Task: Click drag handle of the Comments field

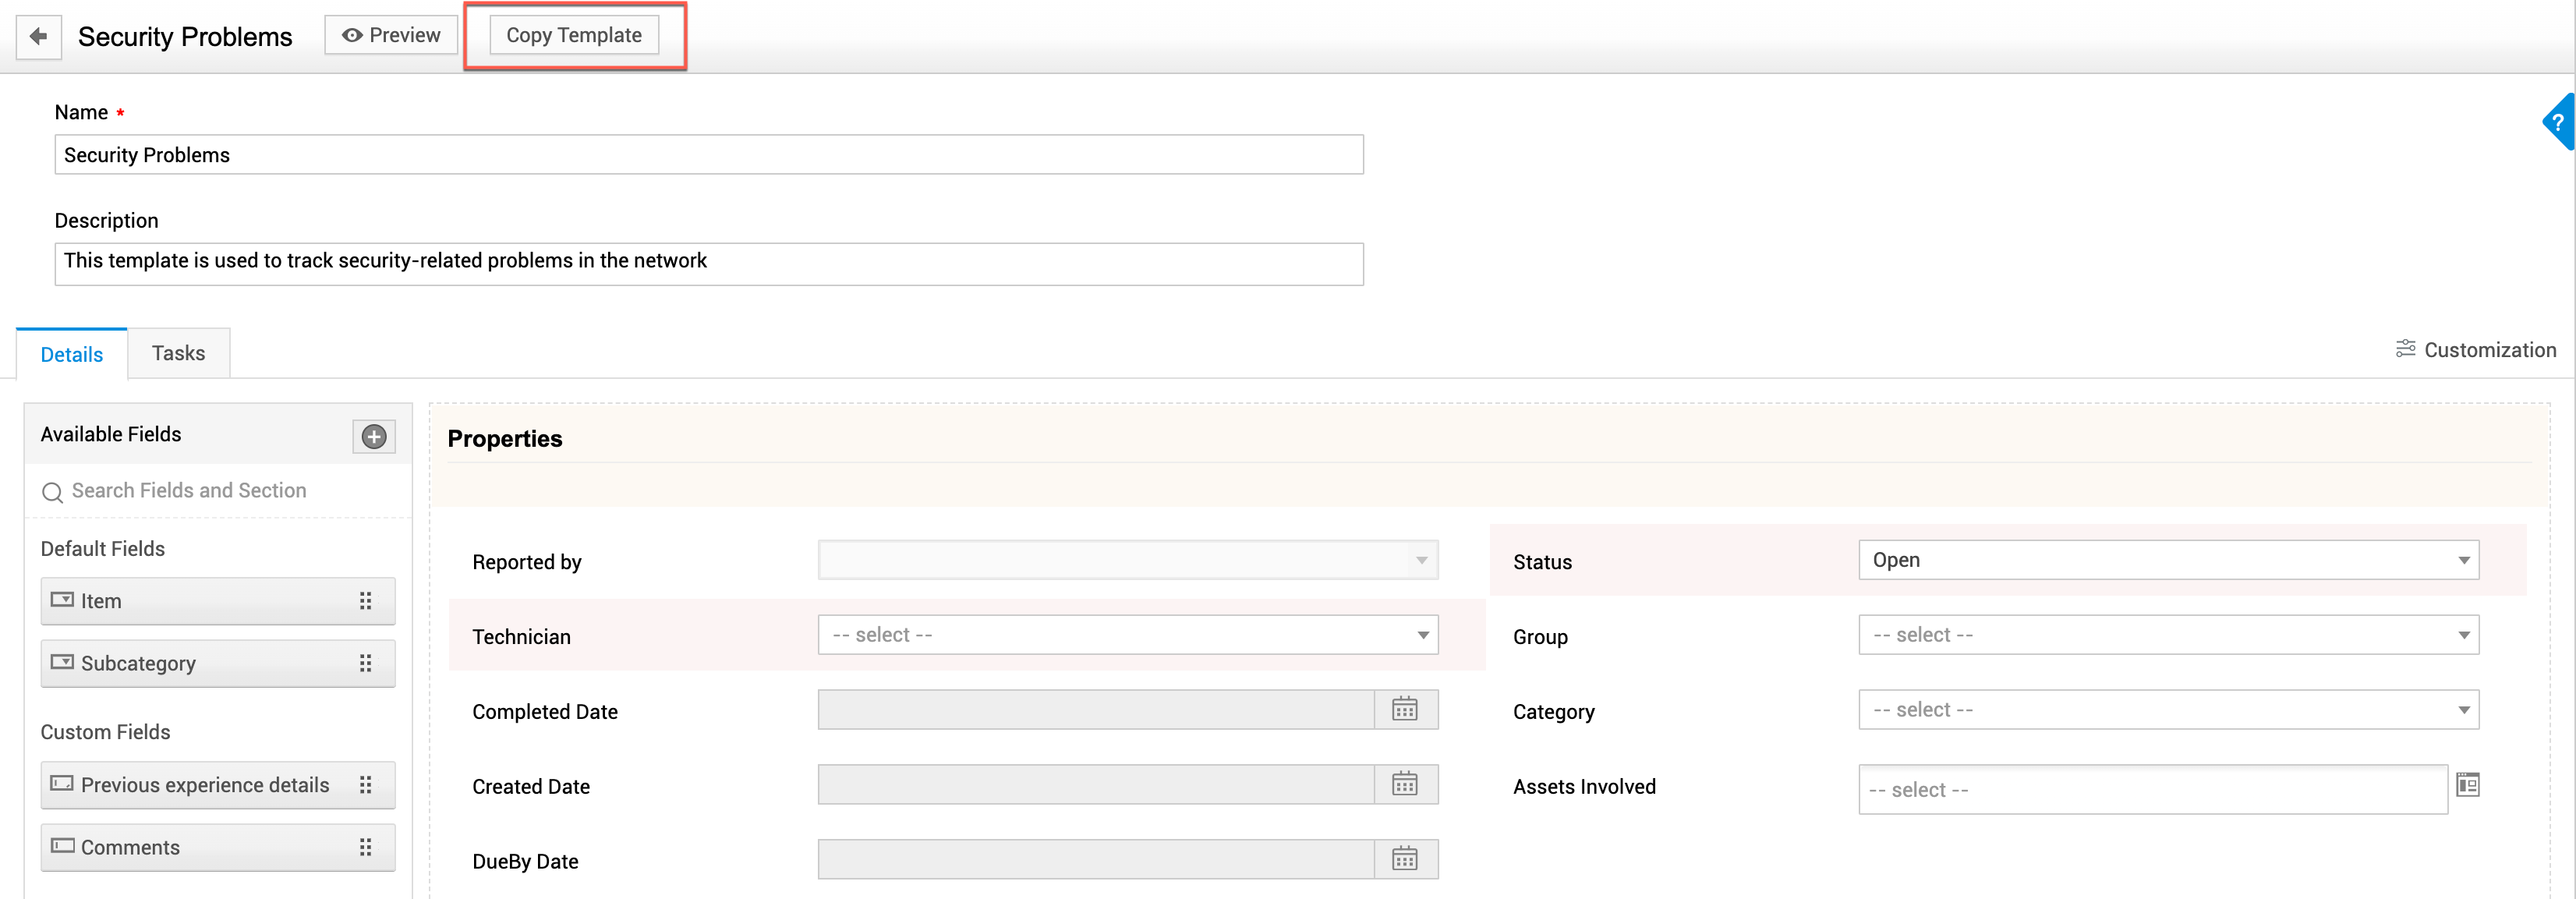Action: 366,847
